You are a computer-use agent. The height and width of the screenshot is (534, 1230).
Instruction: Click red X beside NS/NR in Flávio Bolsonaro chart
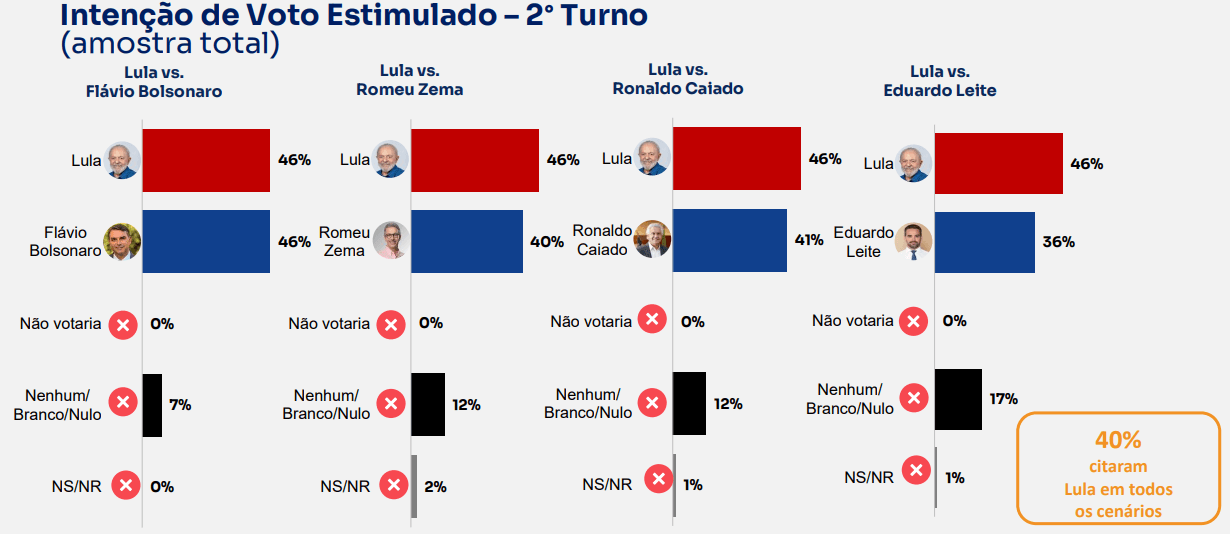125,486
